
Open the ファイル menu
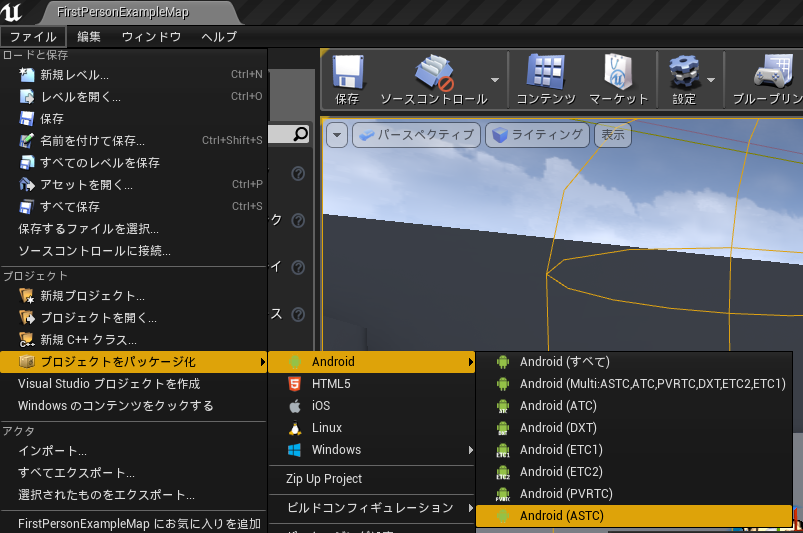(x=33, y=37)
